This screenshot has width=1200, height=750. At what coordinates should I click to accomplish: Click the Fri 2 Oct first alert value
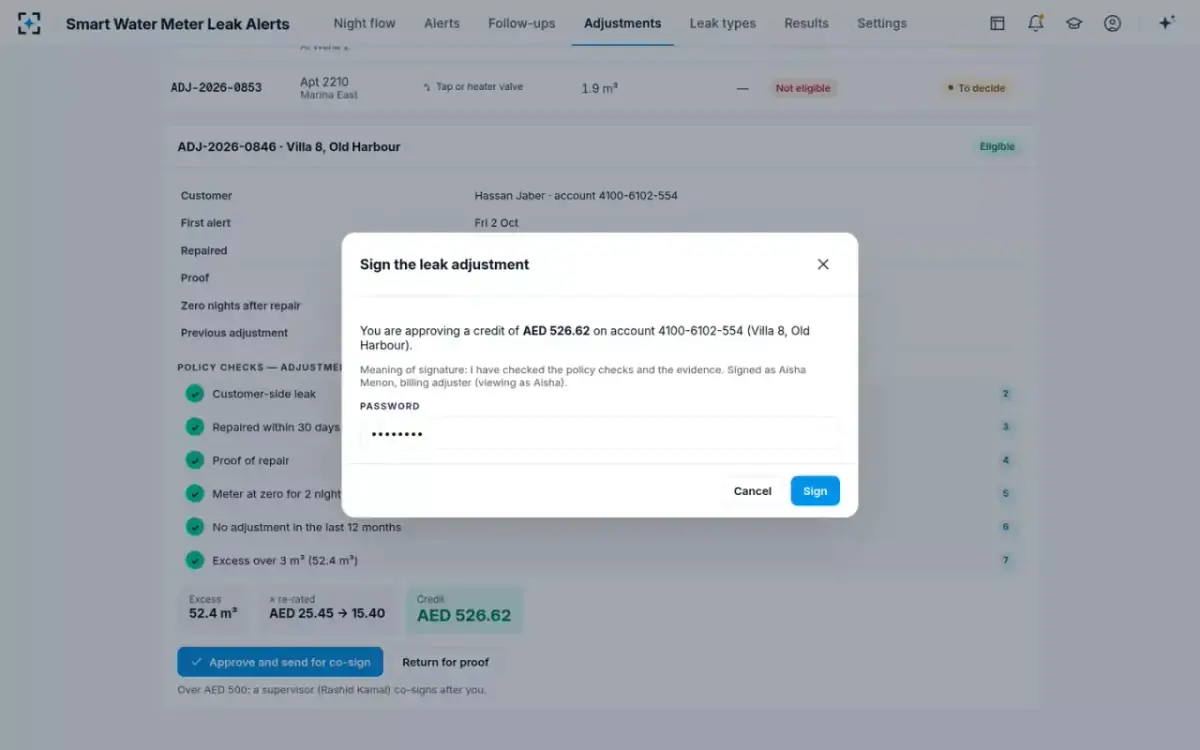(497, 223)
